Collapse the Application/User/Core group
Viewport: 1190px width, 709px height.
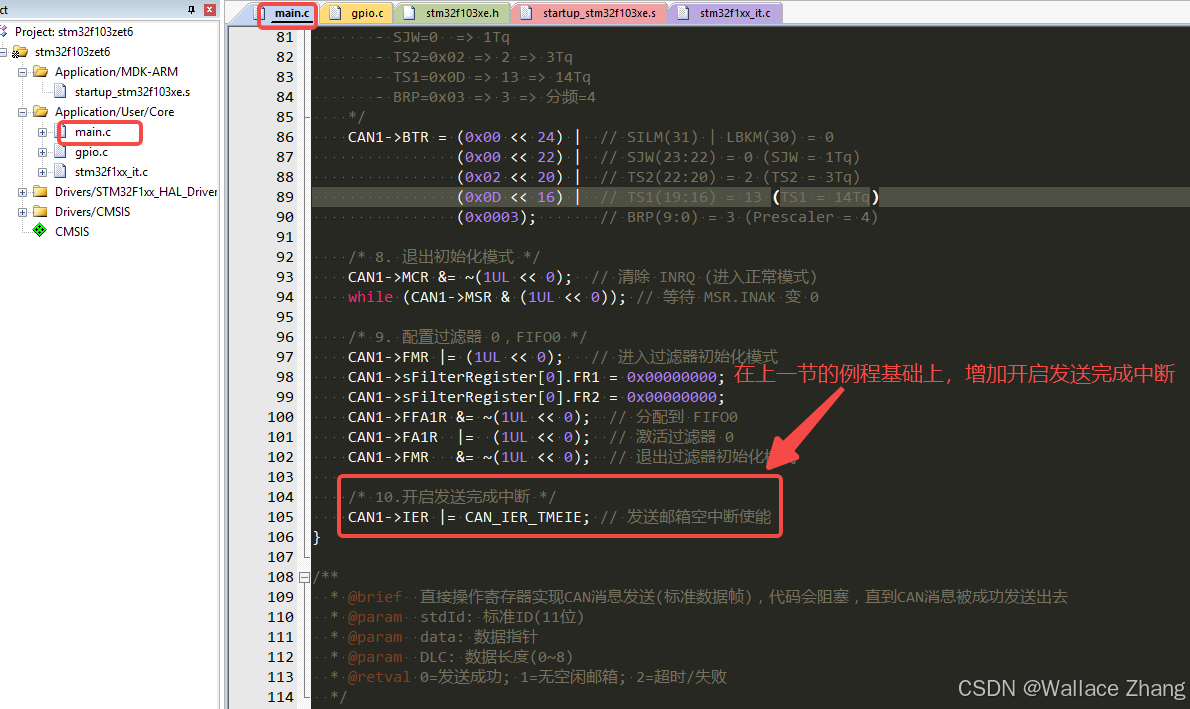23,112
